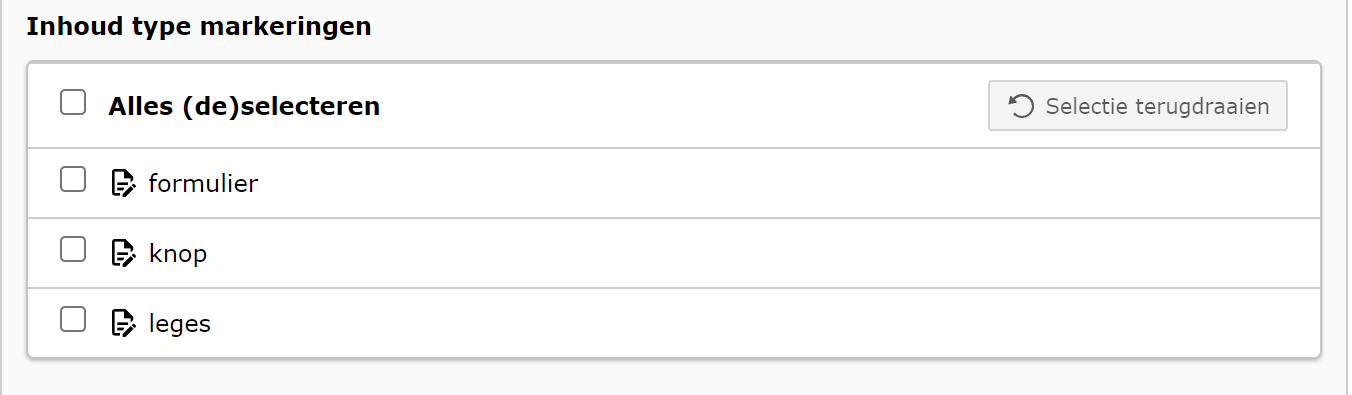Select the formulier list row
This screenshot has height=395, width=1352.
(674, 183)
